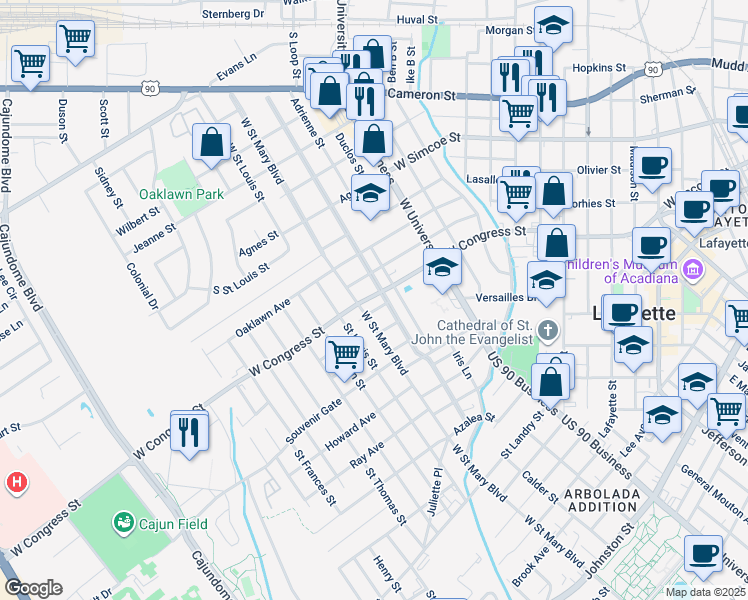Click the Calder St label

pos(540,487)
